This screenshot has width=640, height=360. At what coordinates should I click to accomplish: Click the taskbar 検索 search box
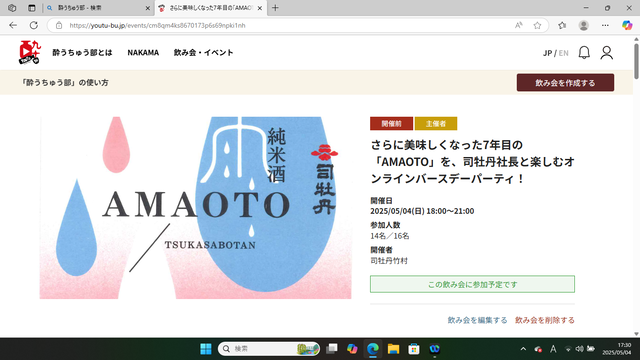(x=269, y=349)
